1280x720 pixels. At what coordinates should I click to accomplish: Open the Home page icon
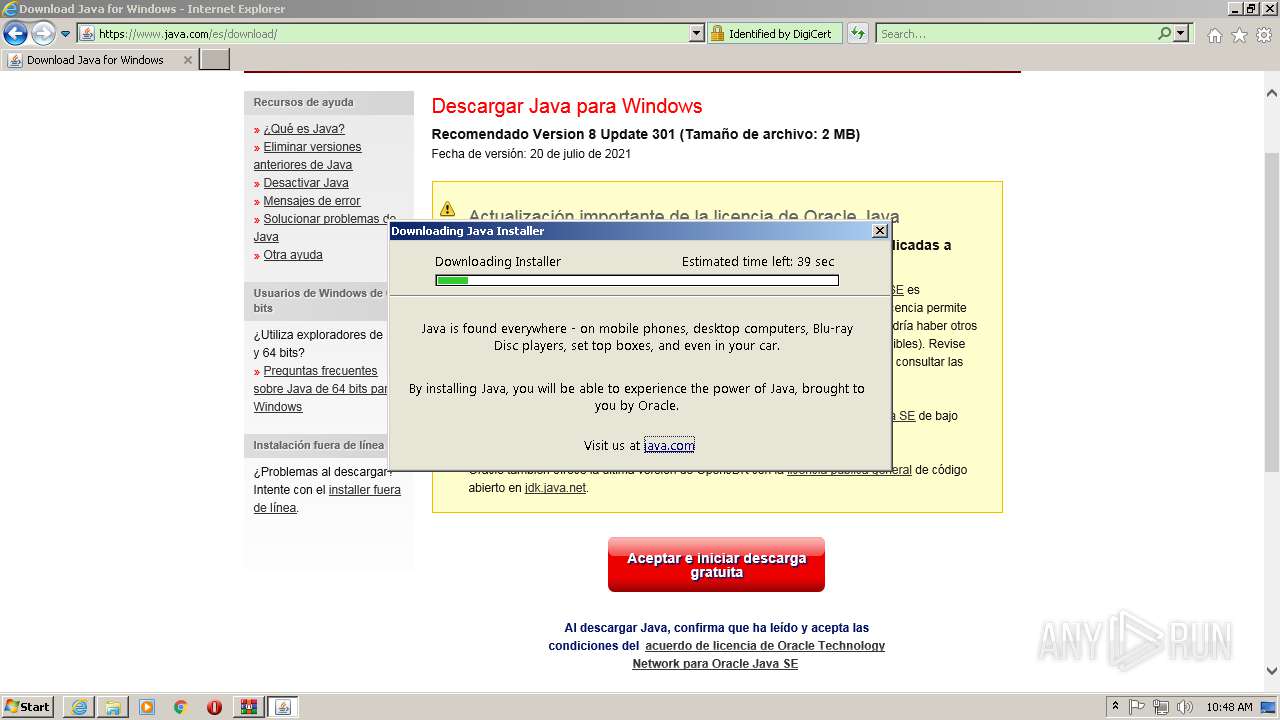tap(1214, 35)
